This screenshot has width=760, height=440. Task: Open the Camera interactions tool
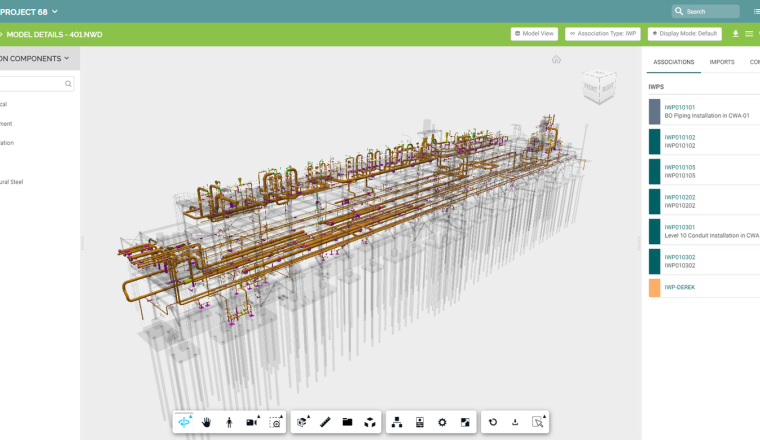click(x=252, y=422)
